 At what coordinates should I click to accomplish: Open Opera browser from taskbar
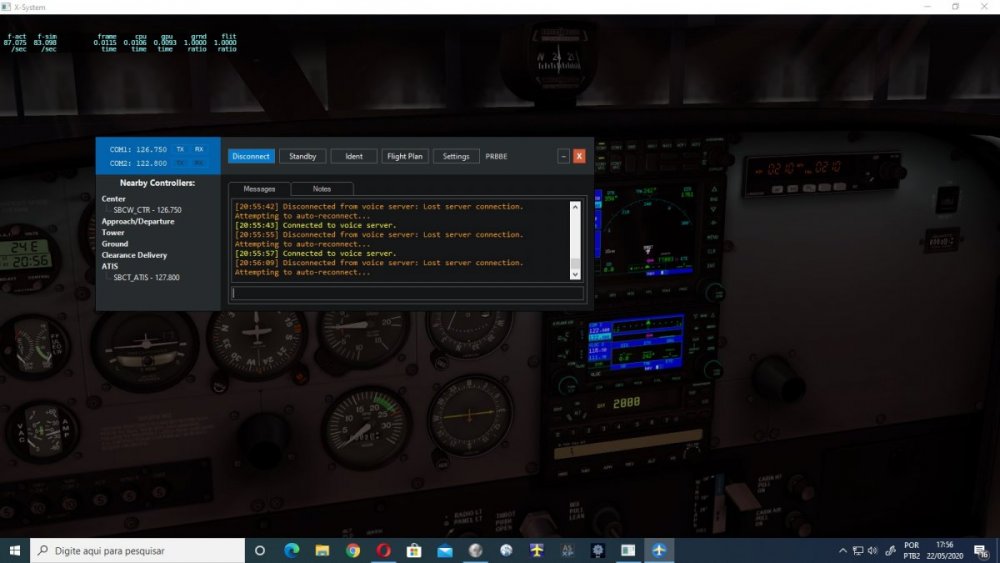[x=383, y=550]
